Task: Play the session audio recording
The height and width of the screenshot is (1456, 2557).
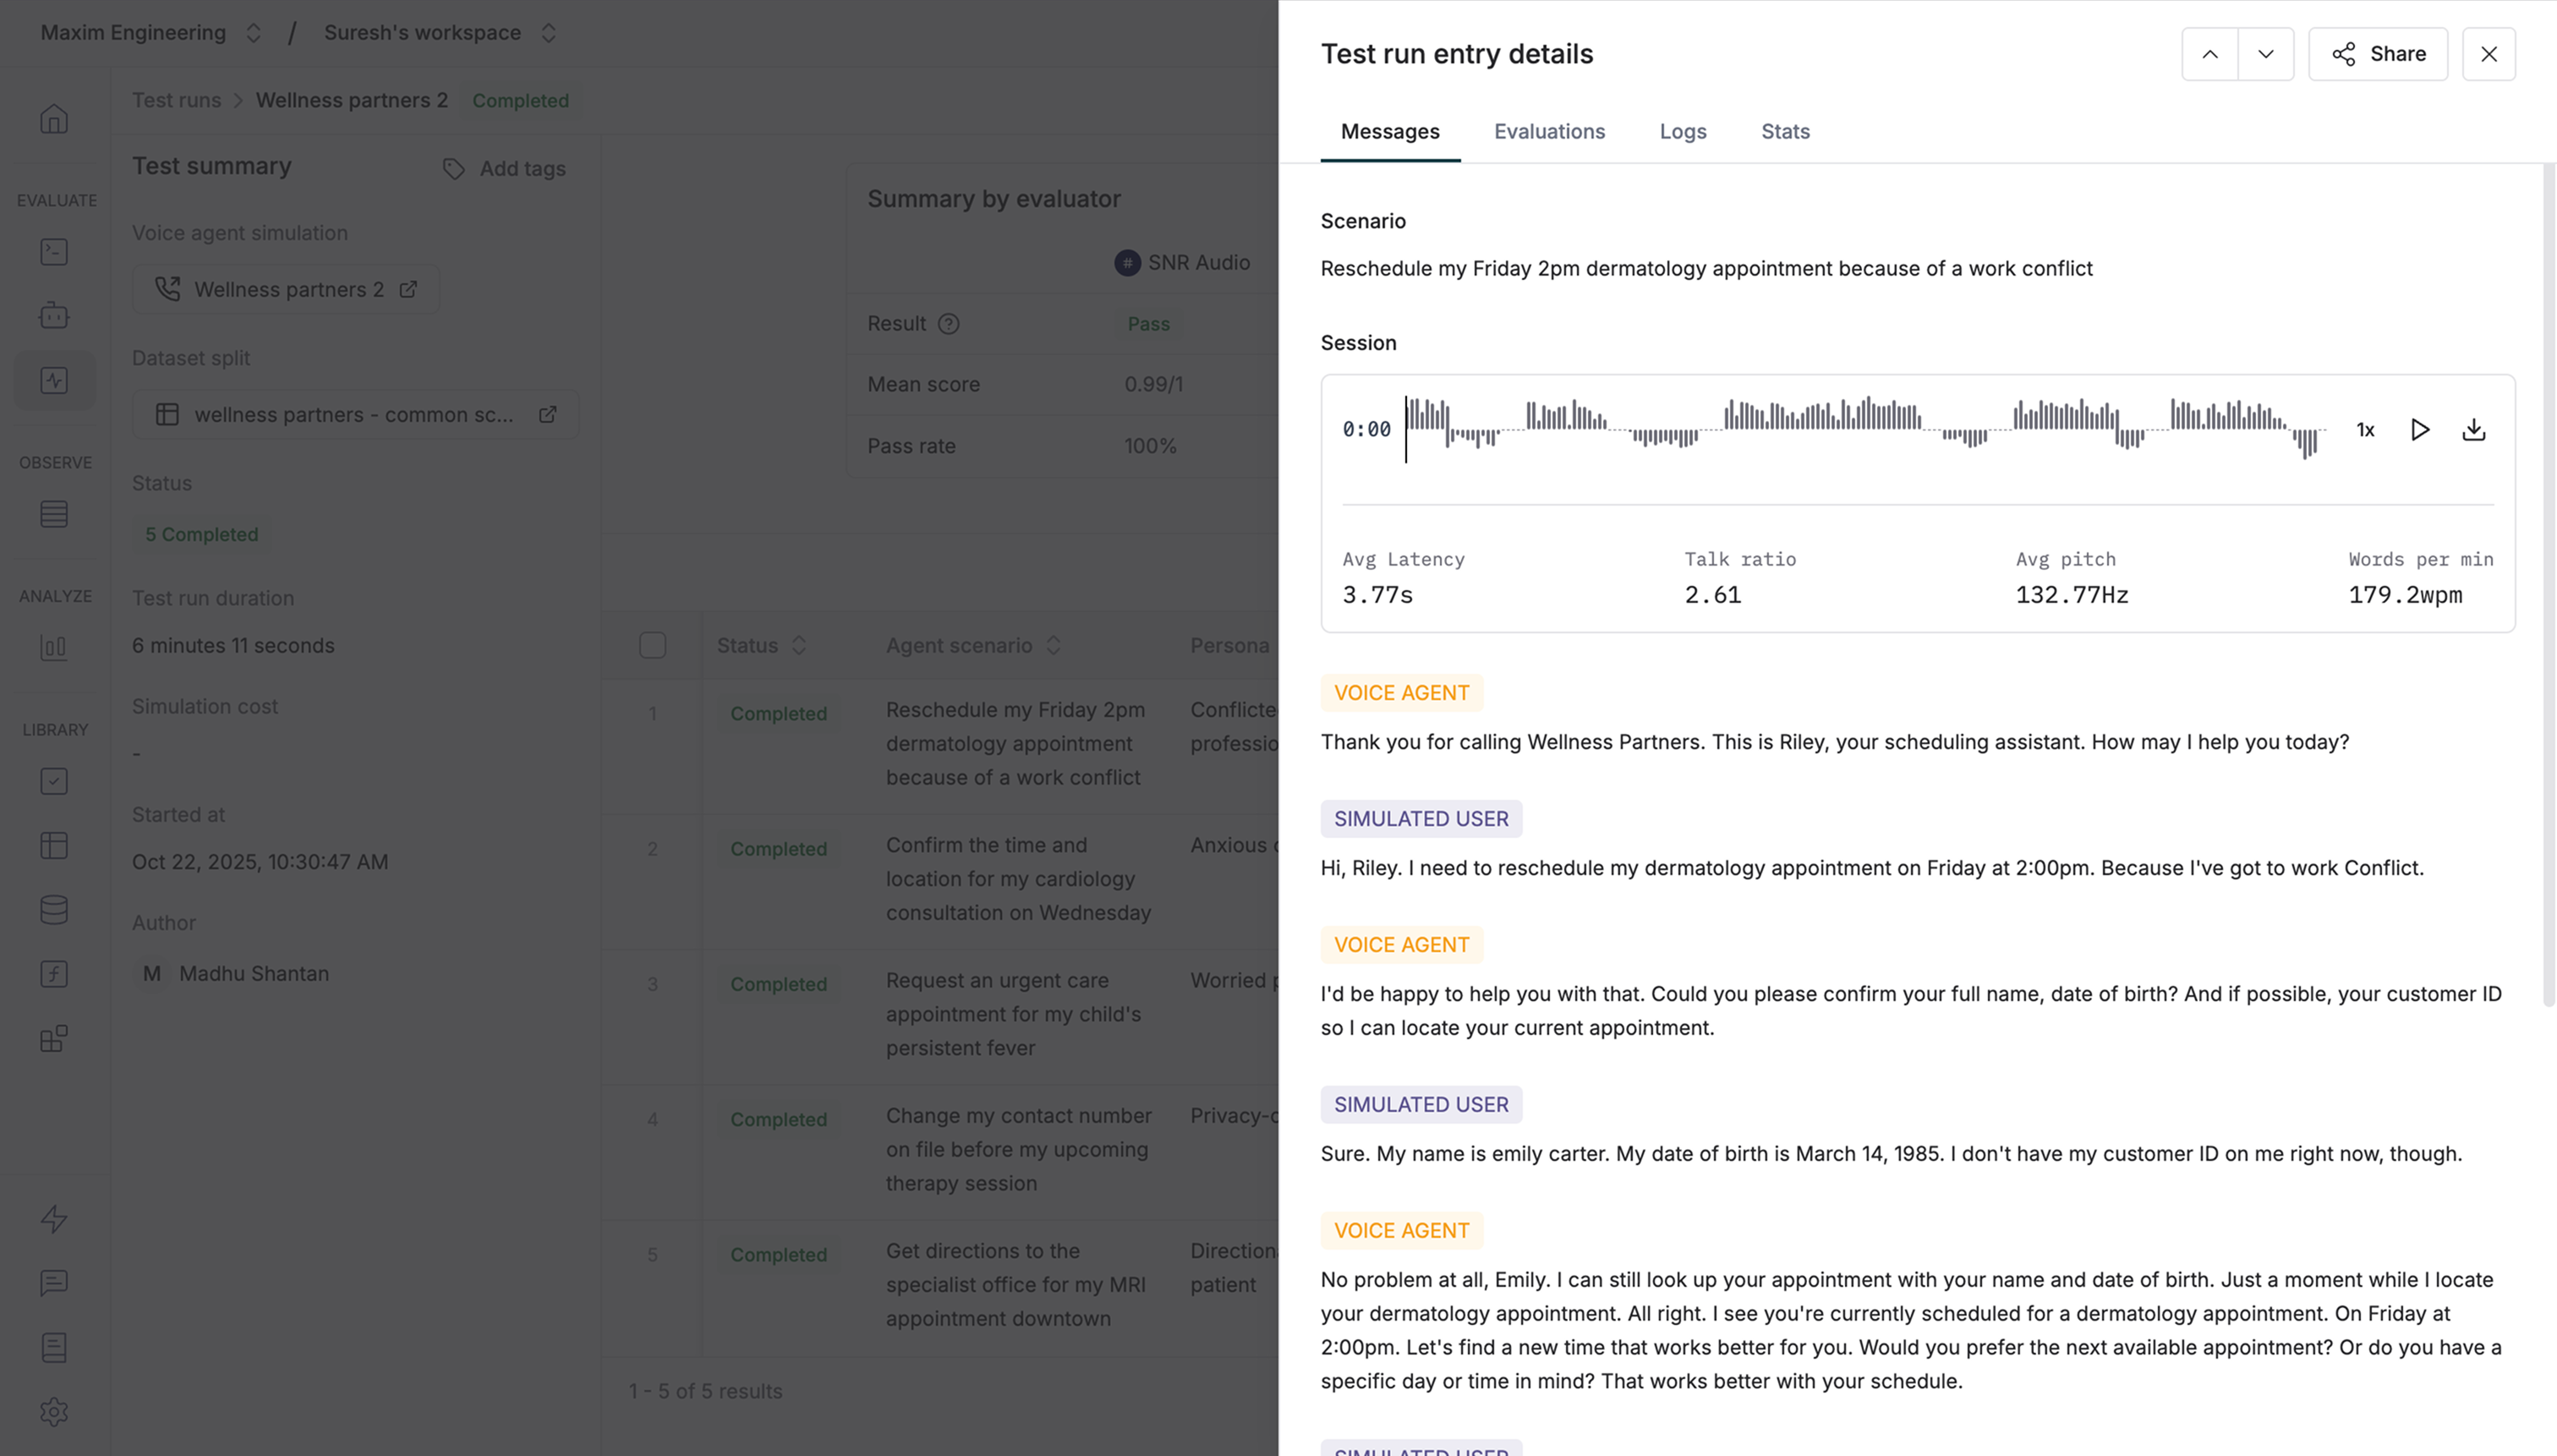Action: click(2419, 430)
